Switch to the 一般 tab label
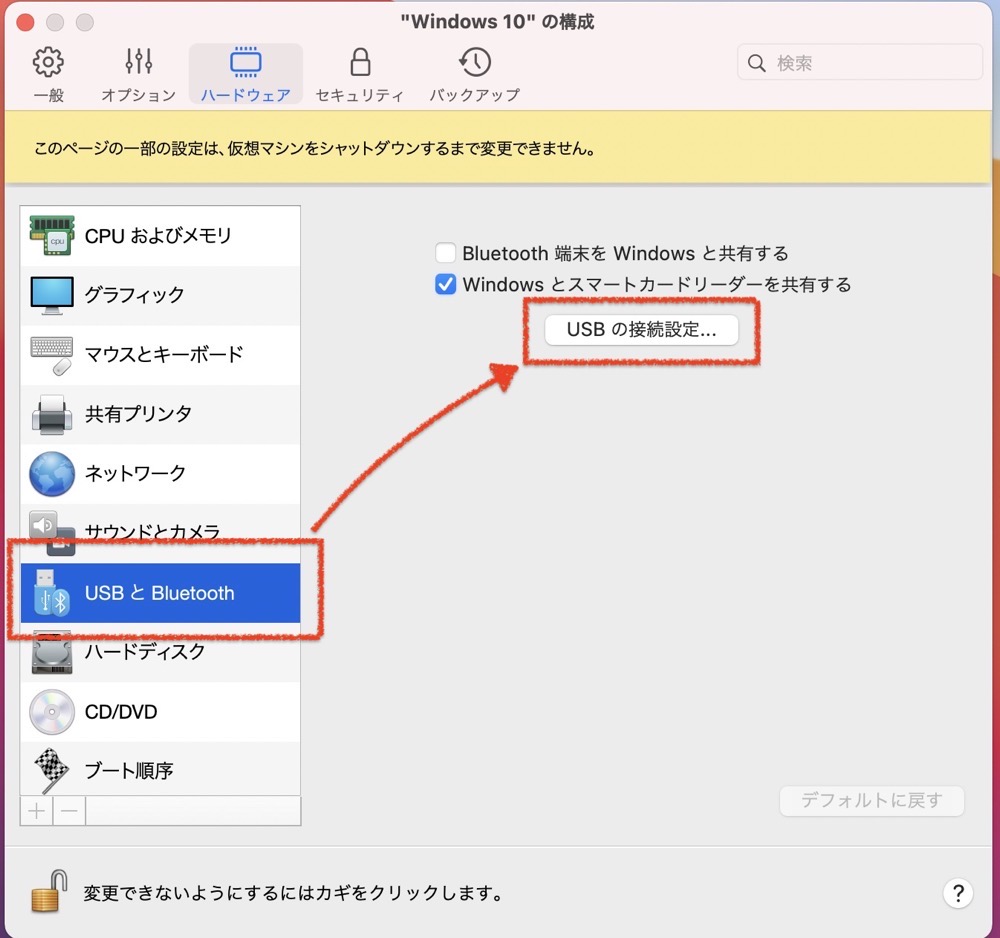The image size is (1000, 938). click(x=48, y=95)
